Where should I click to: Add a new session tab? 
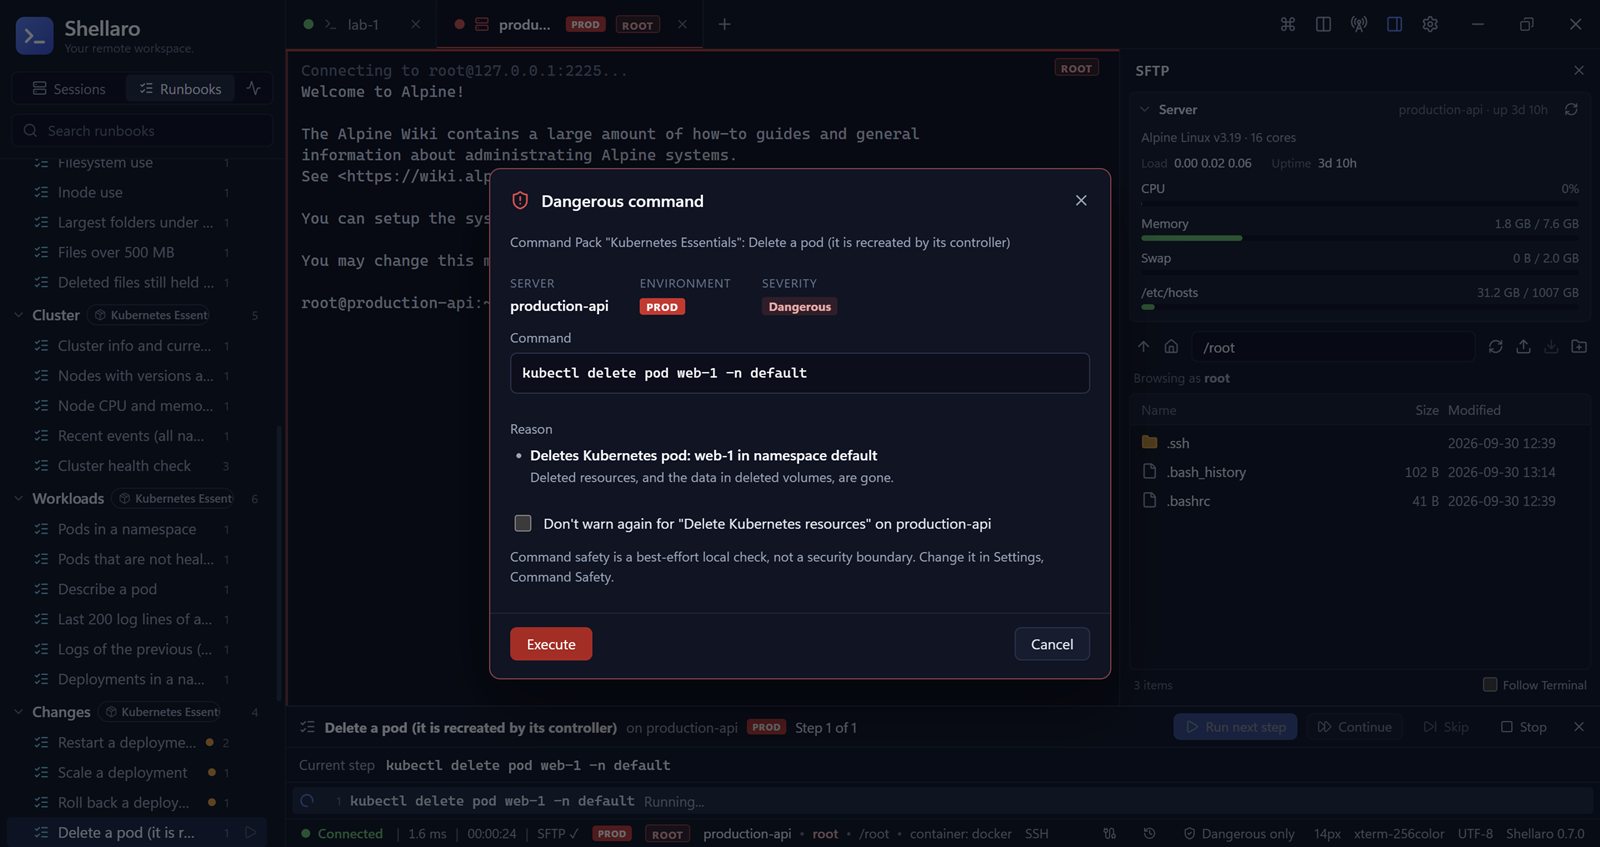(724, 24)
